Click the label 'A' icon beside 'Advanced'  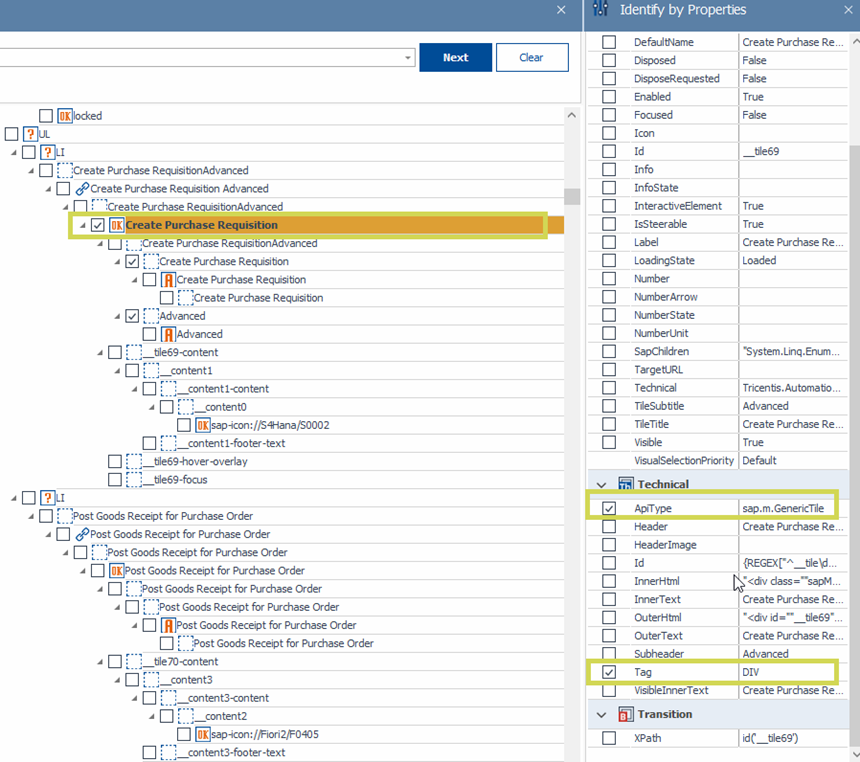point(168,334)
